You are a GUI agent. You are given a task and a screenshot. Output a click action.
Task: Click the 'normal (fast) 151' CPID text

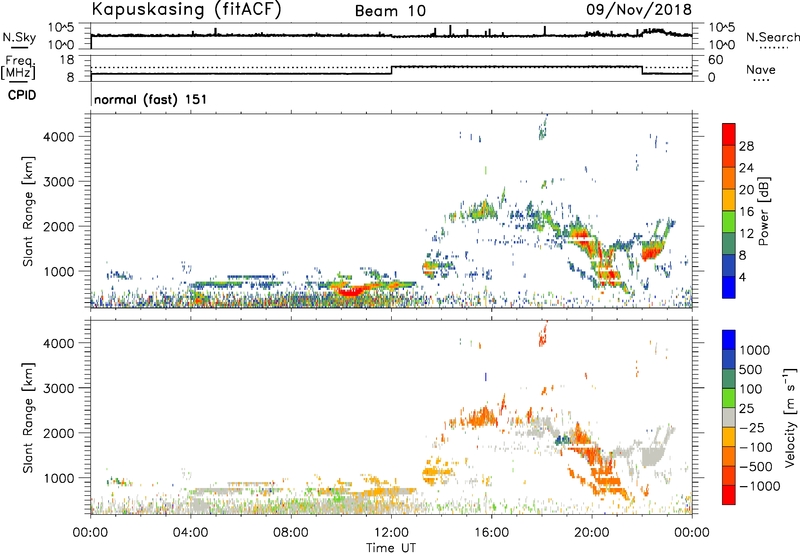click(151, 99)
